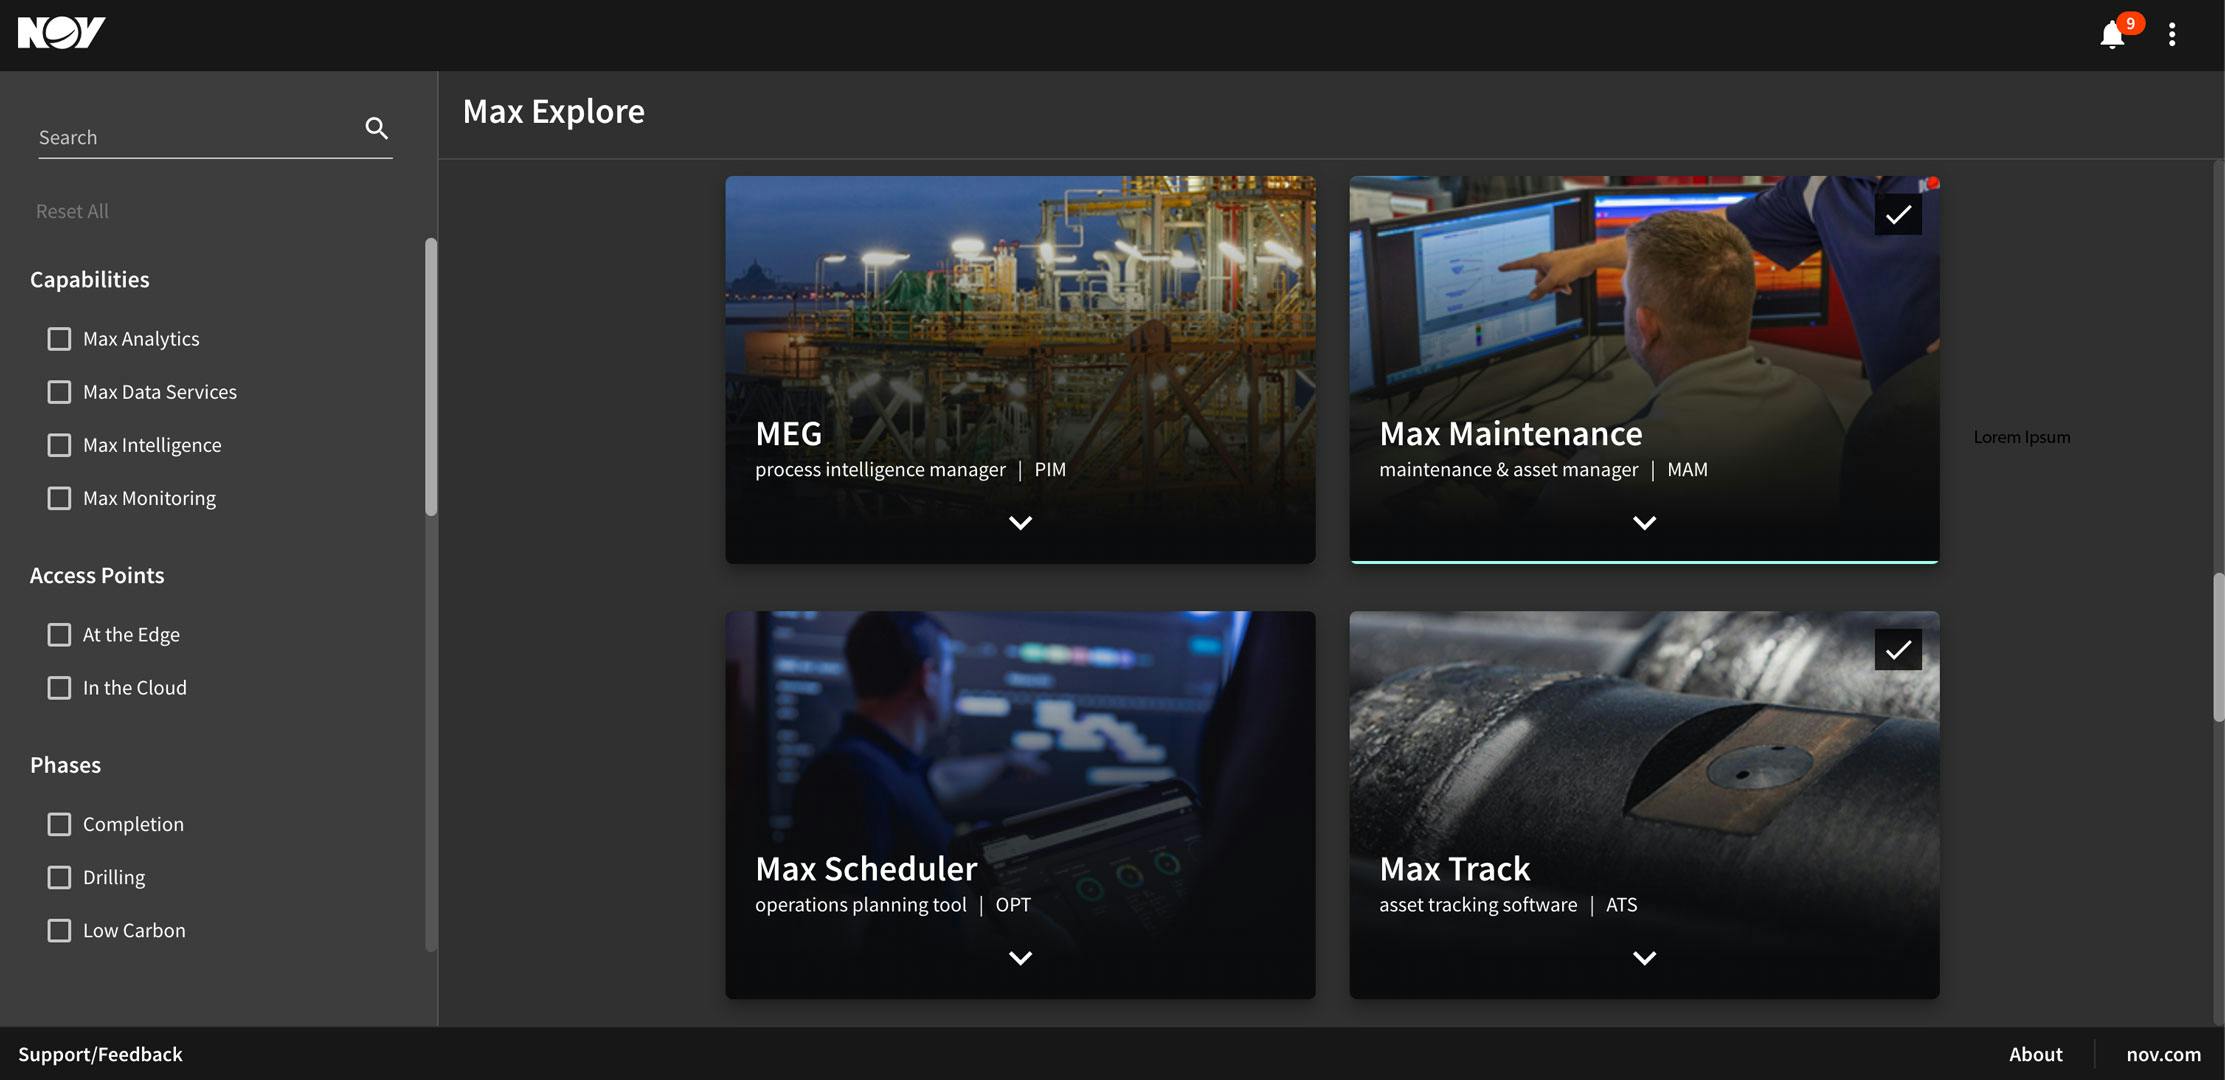
Task: Enable the At the Edge filter
Action: click(x=59, y=635)
